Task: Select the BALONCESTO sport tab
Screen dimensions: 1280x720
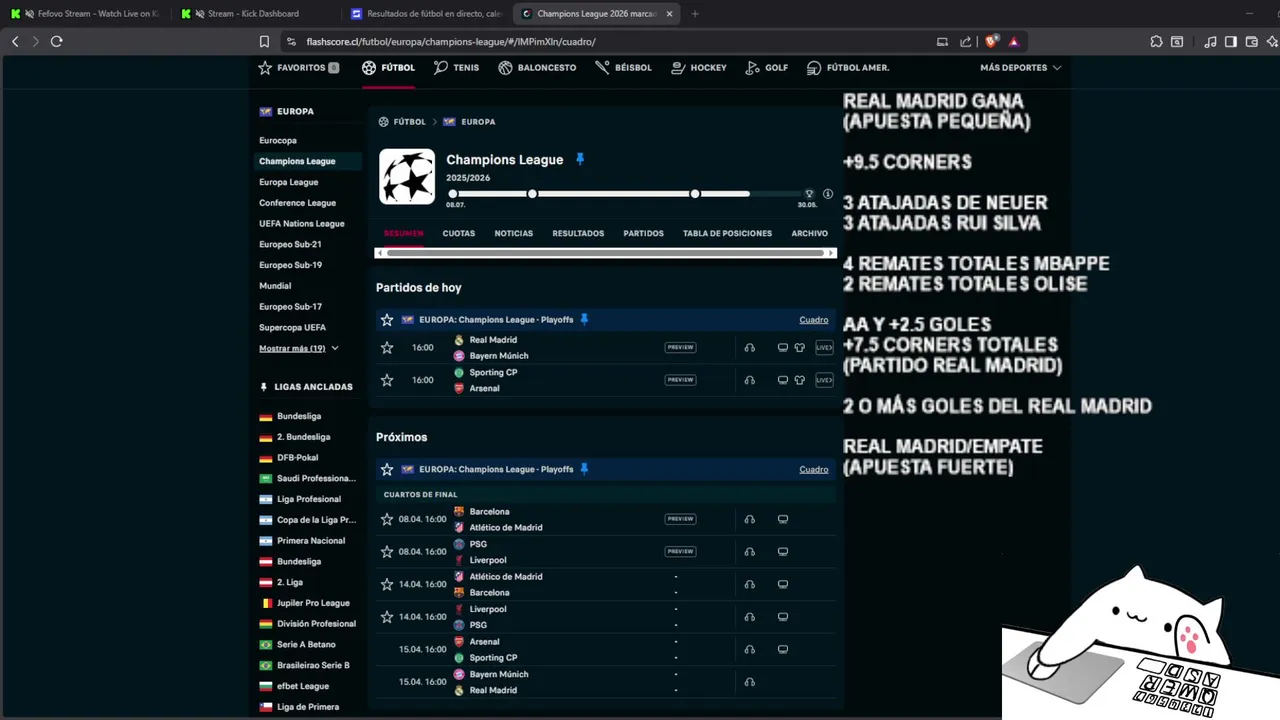Action: coord(537,68)
